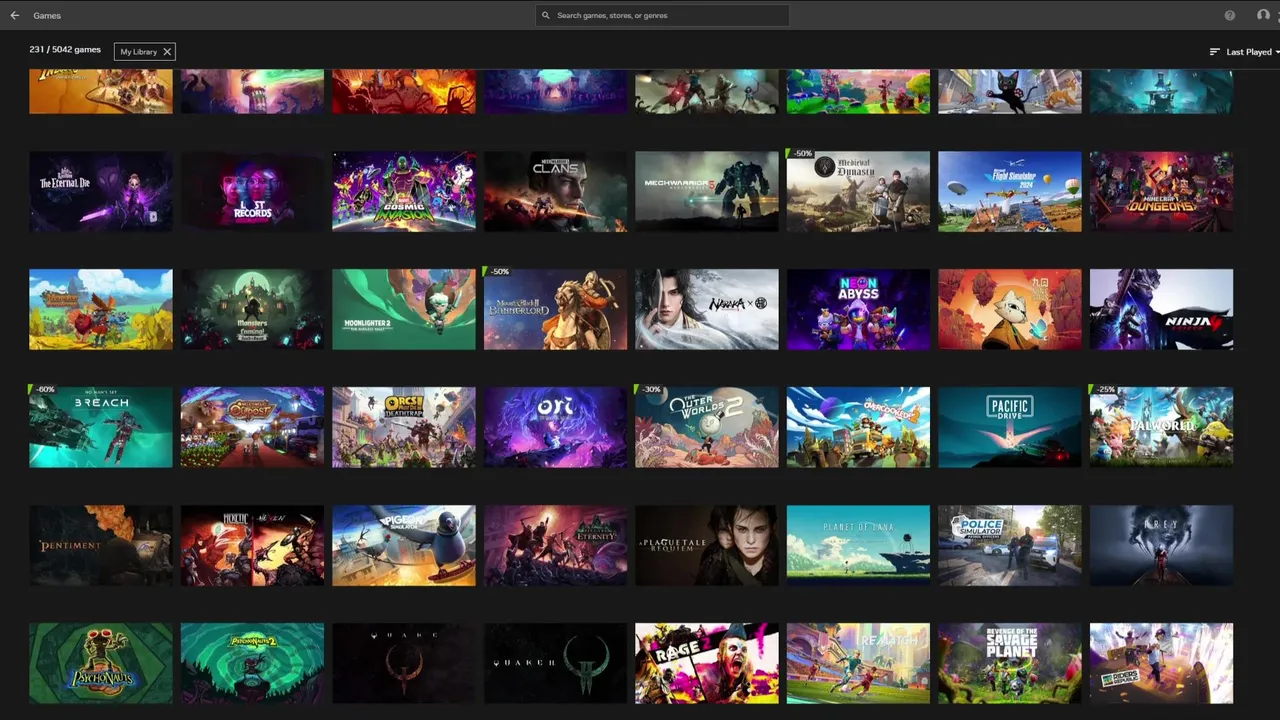Open the user account profile icon

point(1263,15)
